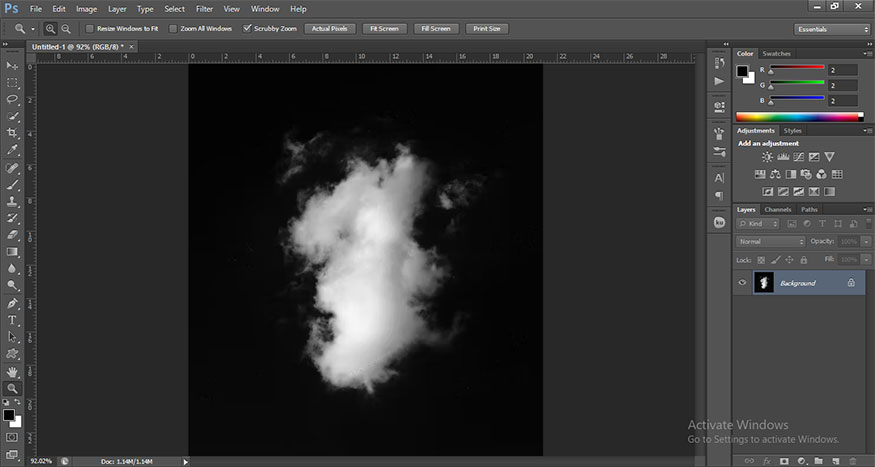Open the History panel icon
Screen dimensions: 875x467
(719, 63)
